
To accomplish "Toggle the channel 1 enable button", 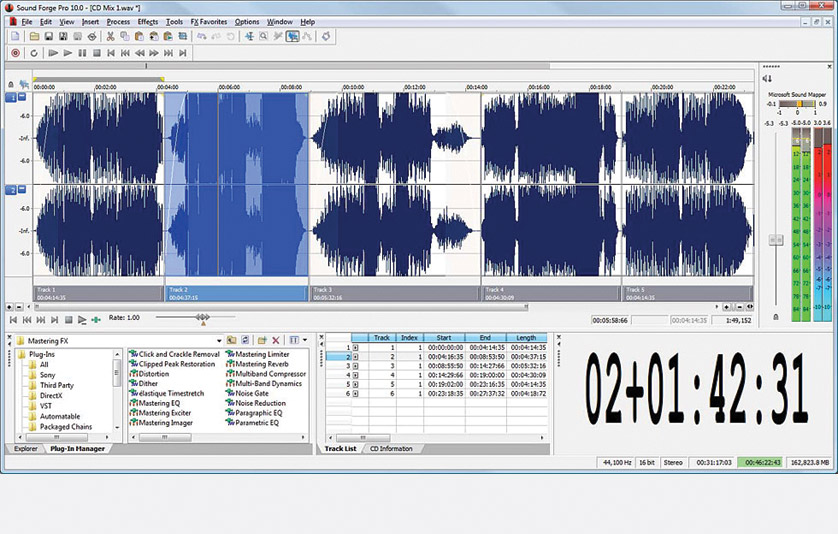I will (x=12, y=98).
